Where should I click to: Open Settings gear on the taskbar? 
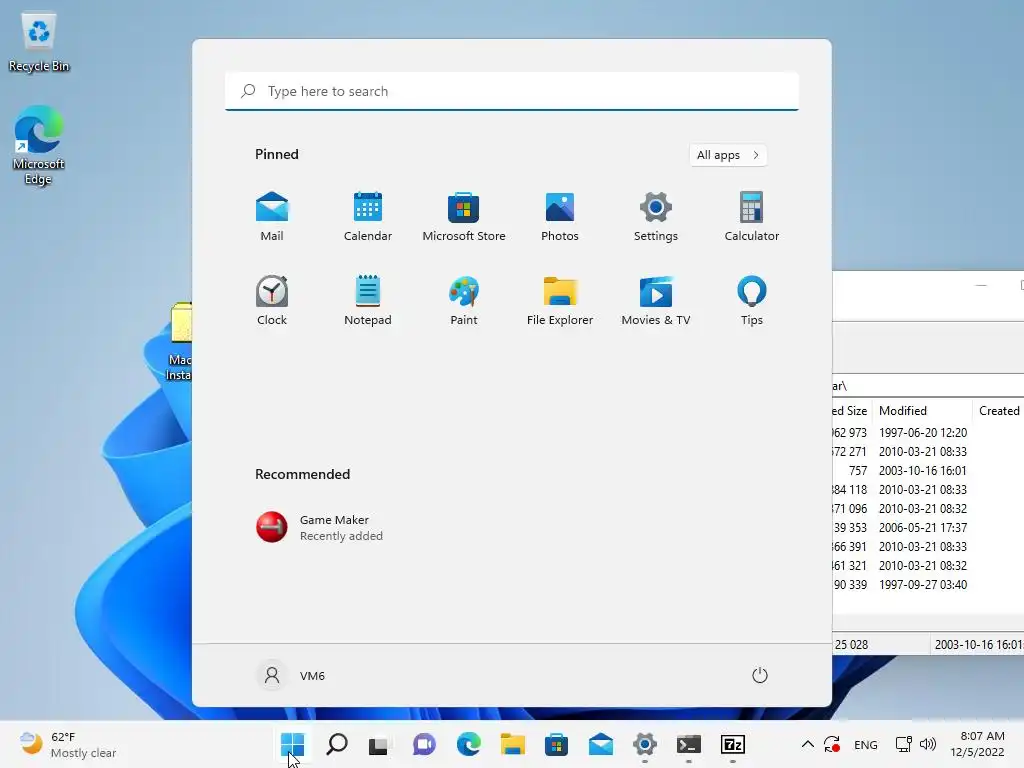(x=645, y=744)
